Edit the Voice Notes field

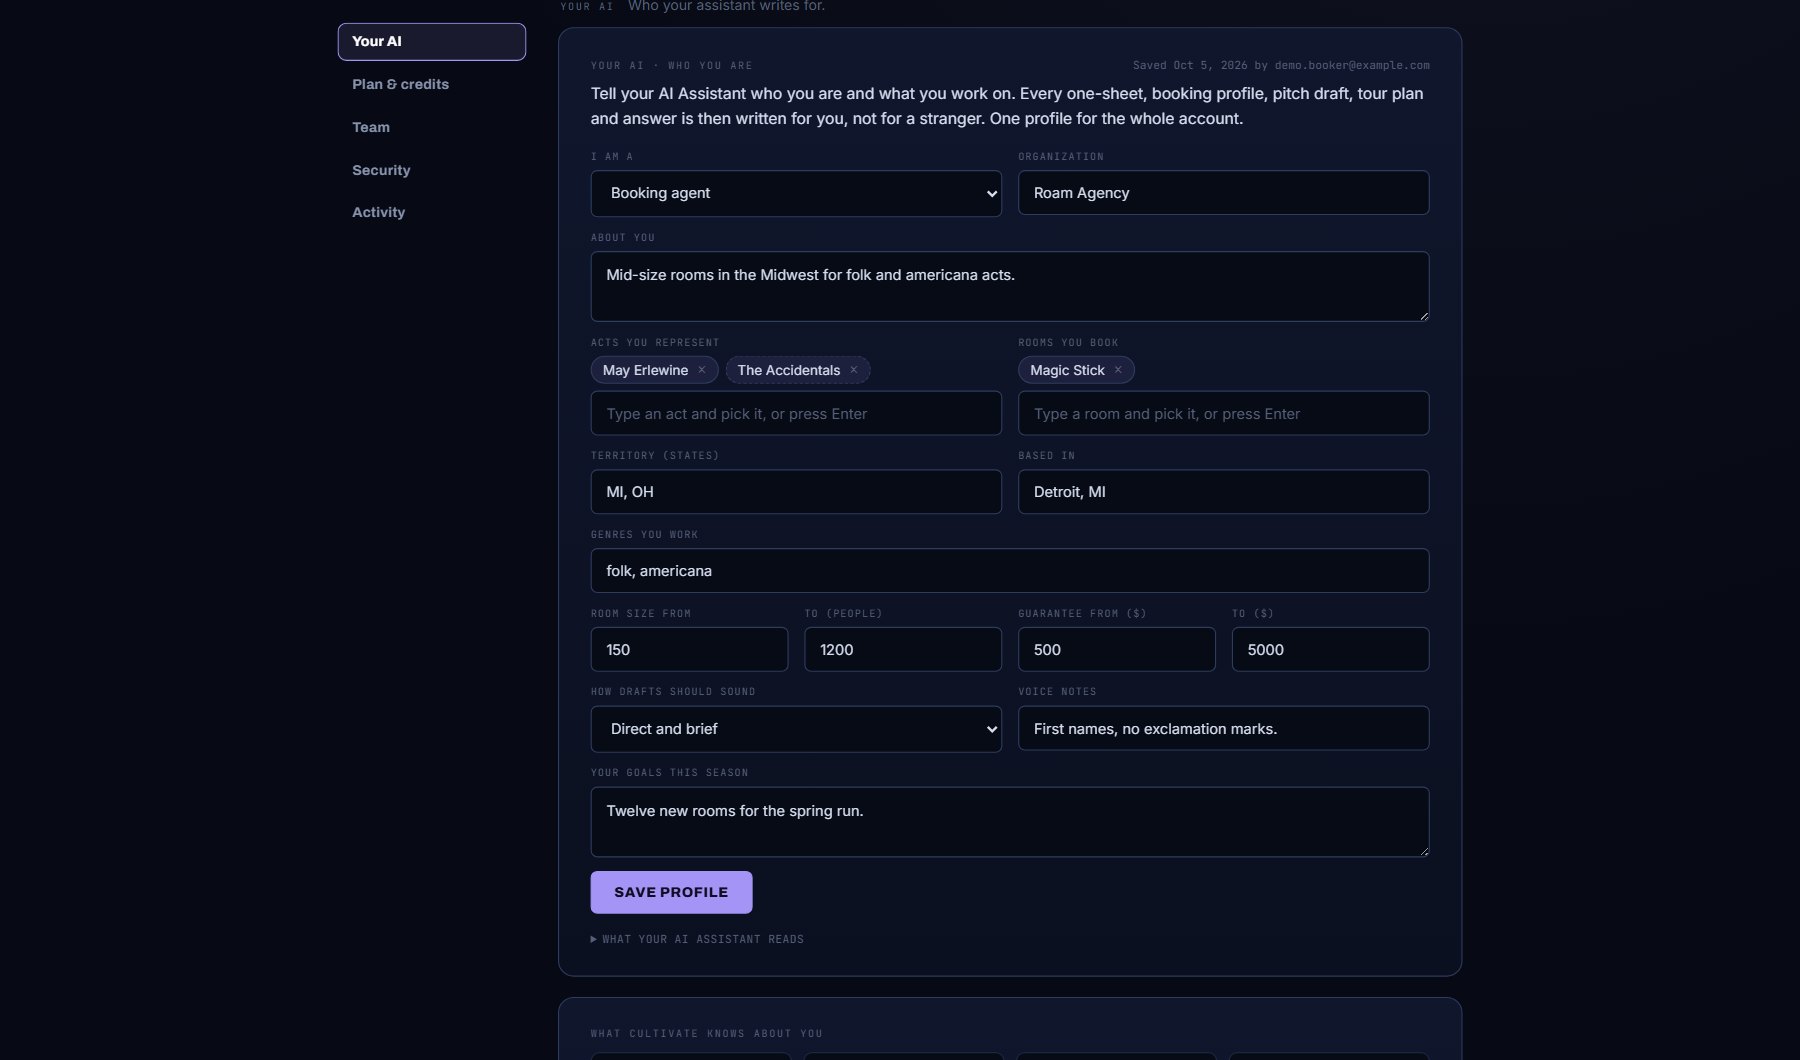(1223, 728)
